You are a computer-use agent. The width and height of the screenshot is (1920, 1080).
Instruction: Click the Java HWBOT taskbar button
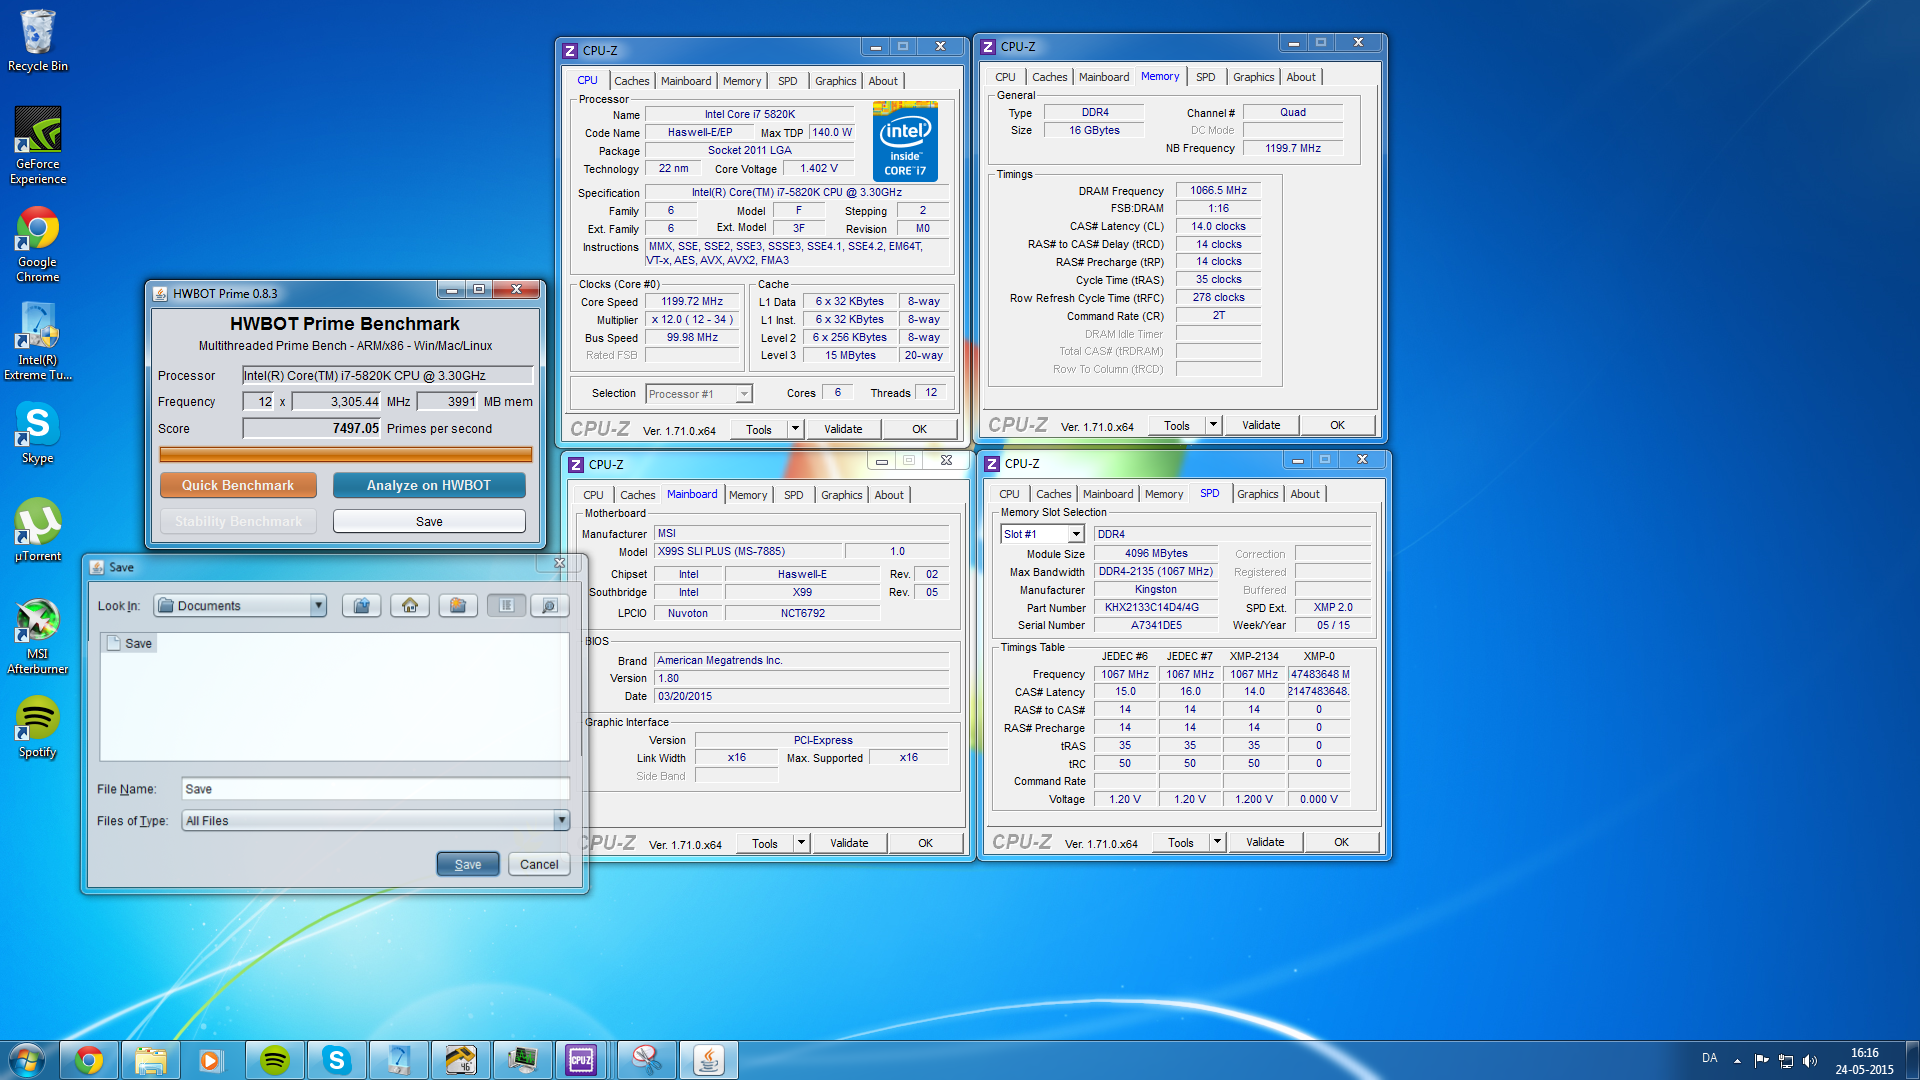708,1060
